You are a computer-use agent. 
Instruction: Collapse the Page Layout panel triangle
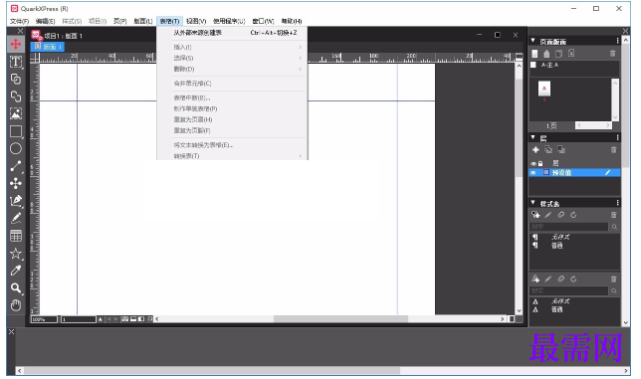(x=533, y=41)
